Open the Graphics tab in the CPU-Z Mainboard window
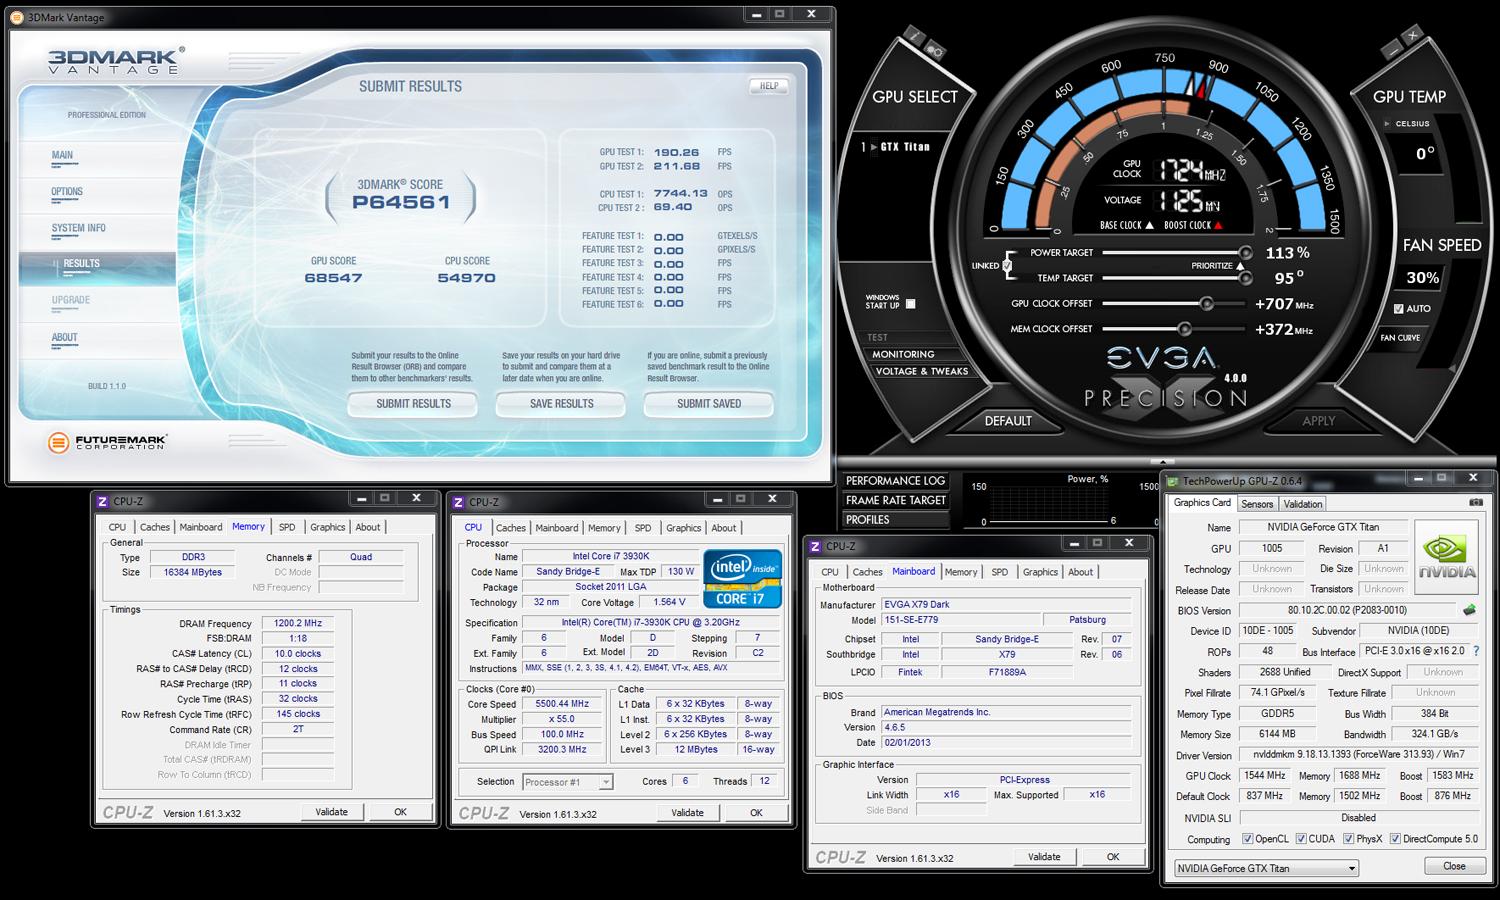This screenshot has height=900, width=1500. pos(1040,572)
